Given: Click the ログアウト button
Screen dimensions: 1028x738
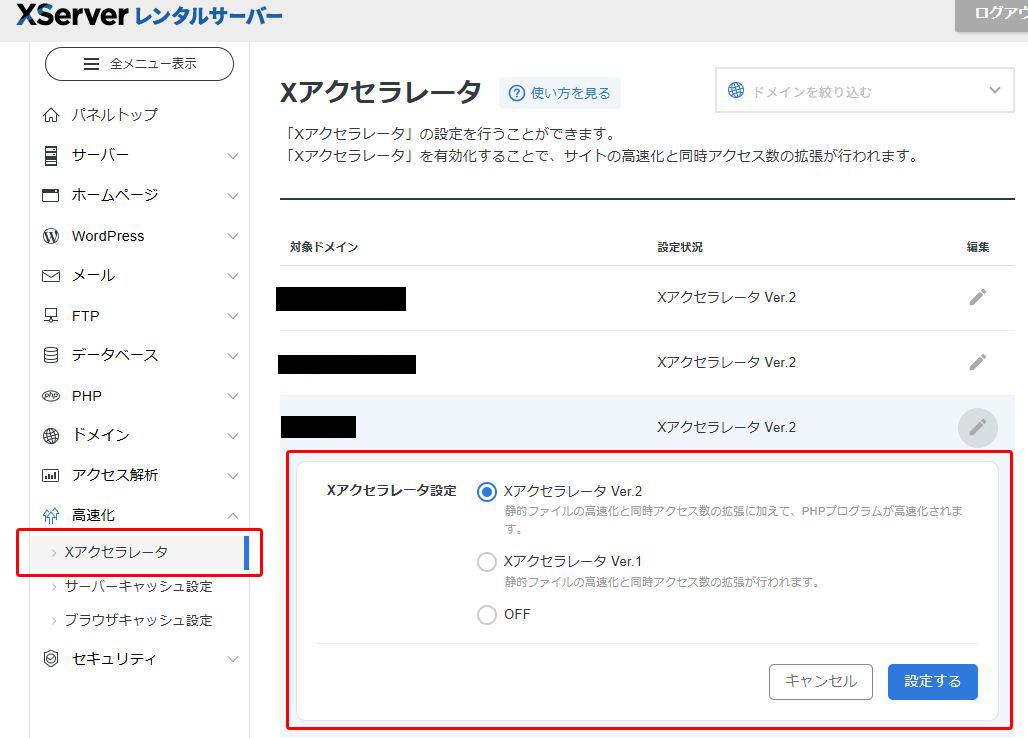Looking at the screenshot, I should [991, 14].
